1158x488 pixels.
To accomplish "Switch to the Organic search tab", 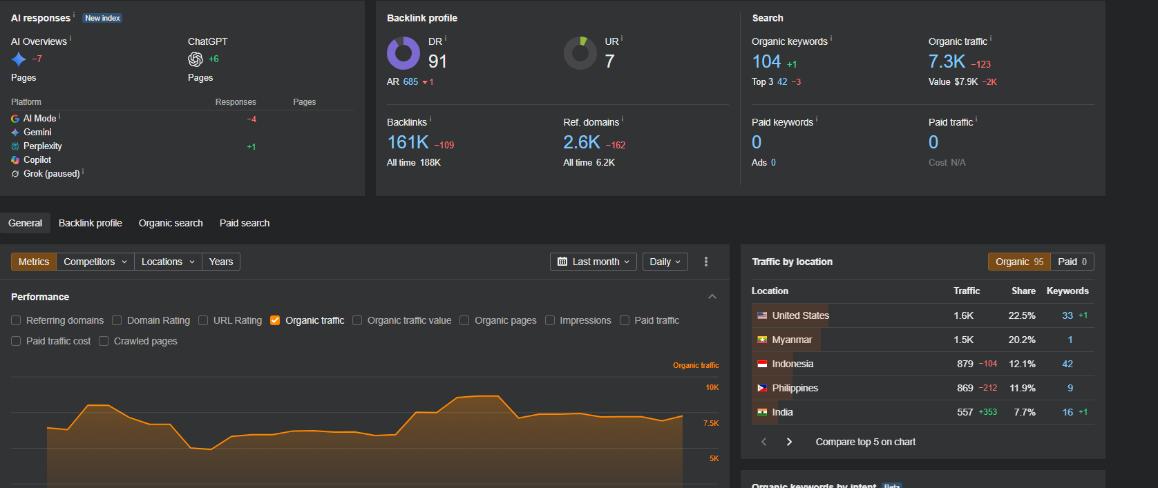I will (x=171, y=223).
